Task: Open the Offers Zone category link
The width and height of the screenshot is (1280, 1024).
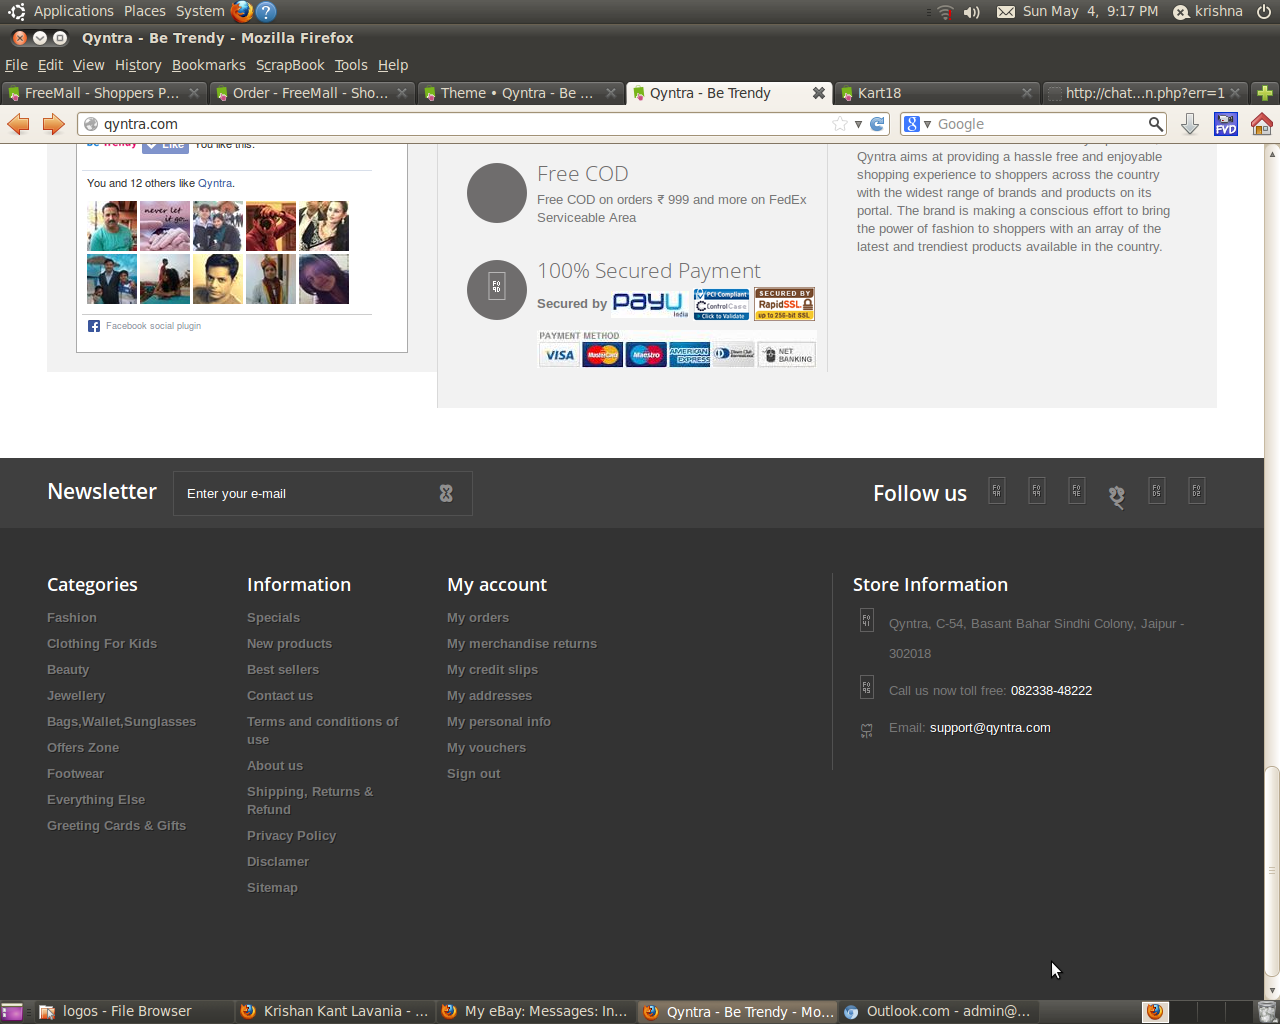Action: point(83,748)
